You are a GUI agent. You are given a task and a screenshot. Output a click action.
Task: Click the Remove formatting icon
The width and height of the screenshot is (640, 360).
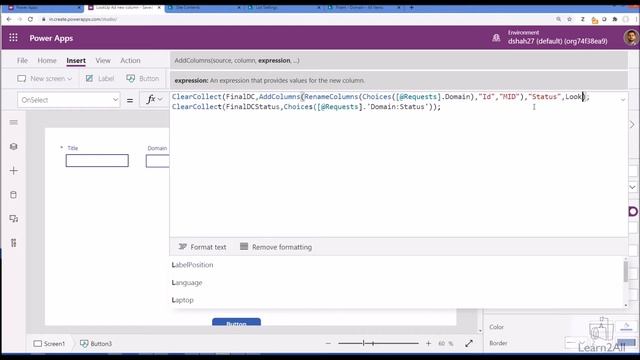(x=244, y=247)
